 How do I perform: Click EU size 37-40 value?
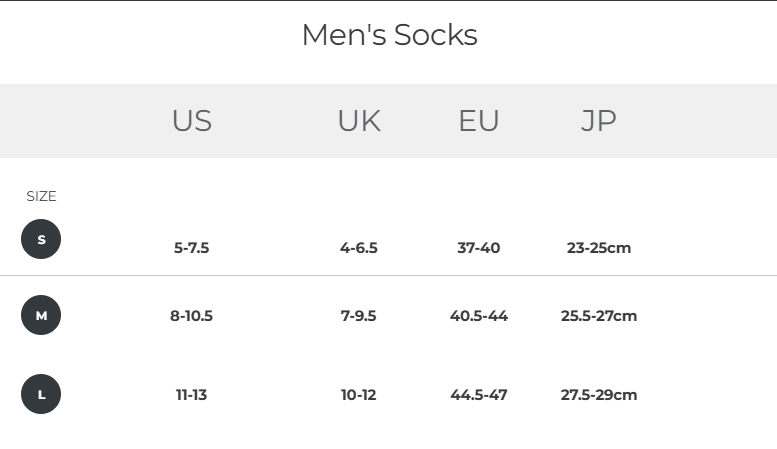pos(479,248)
